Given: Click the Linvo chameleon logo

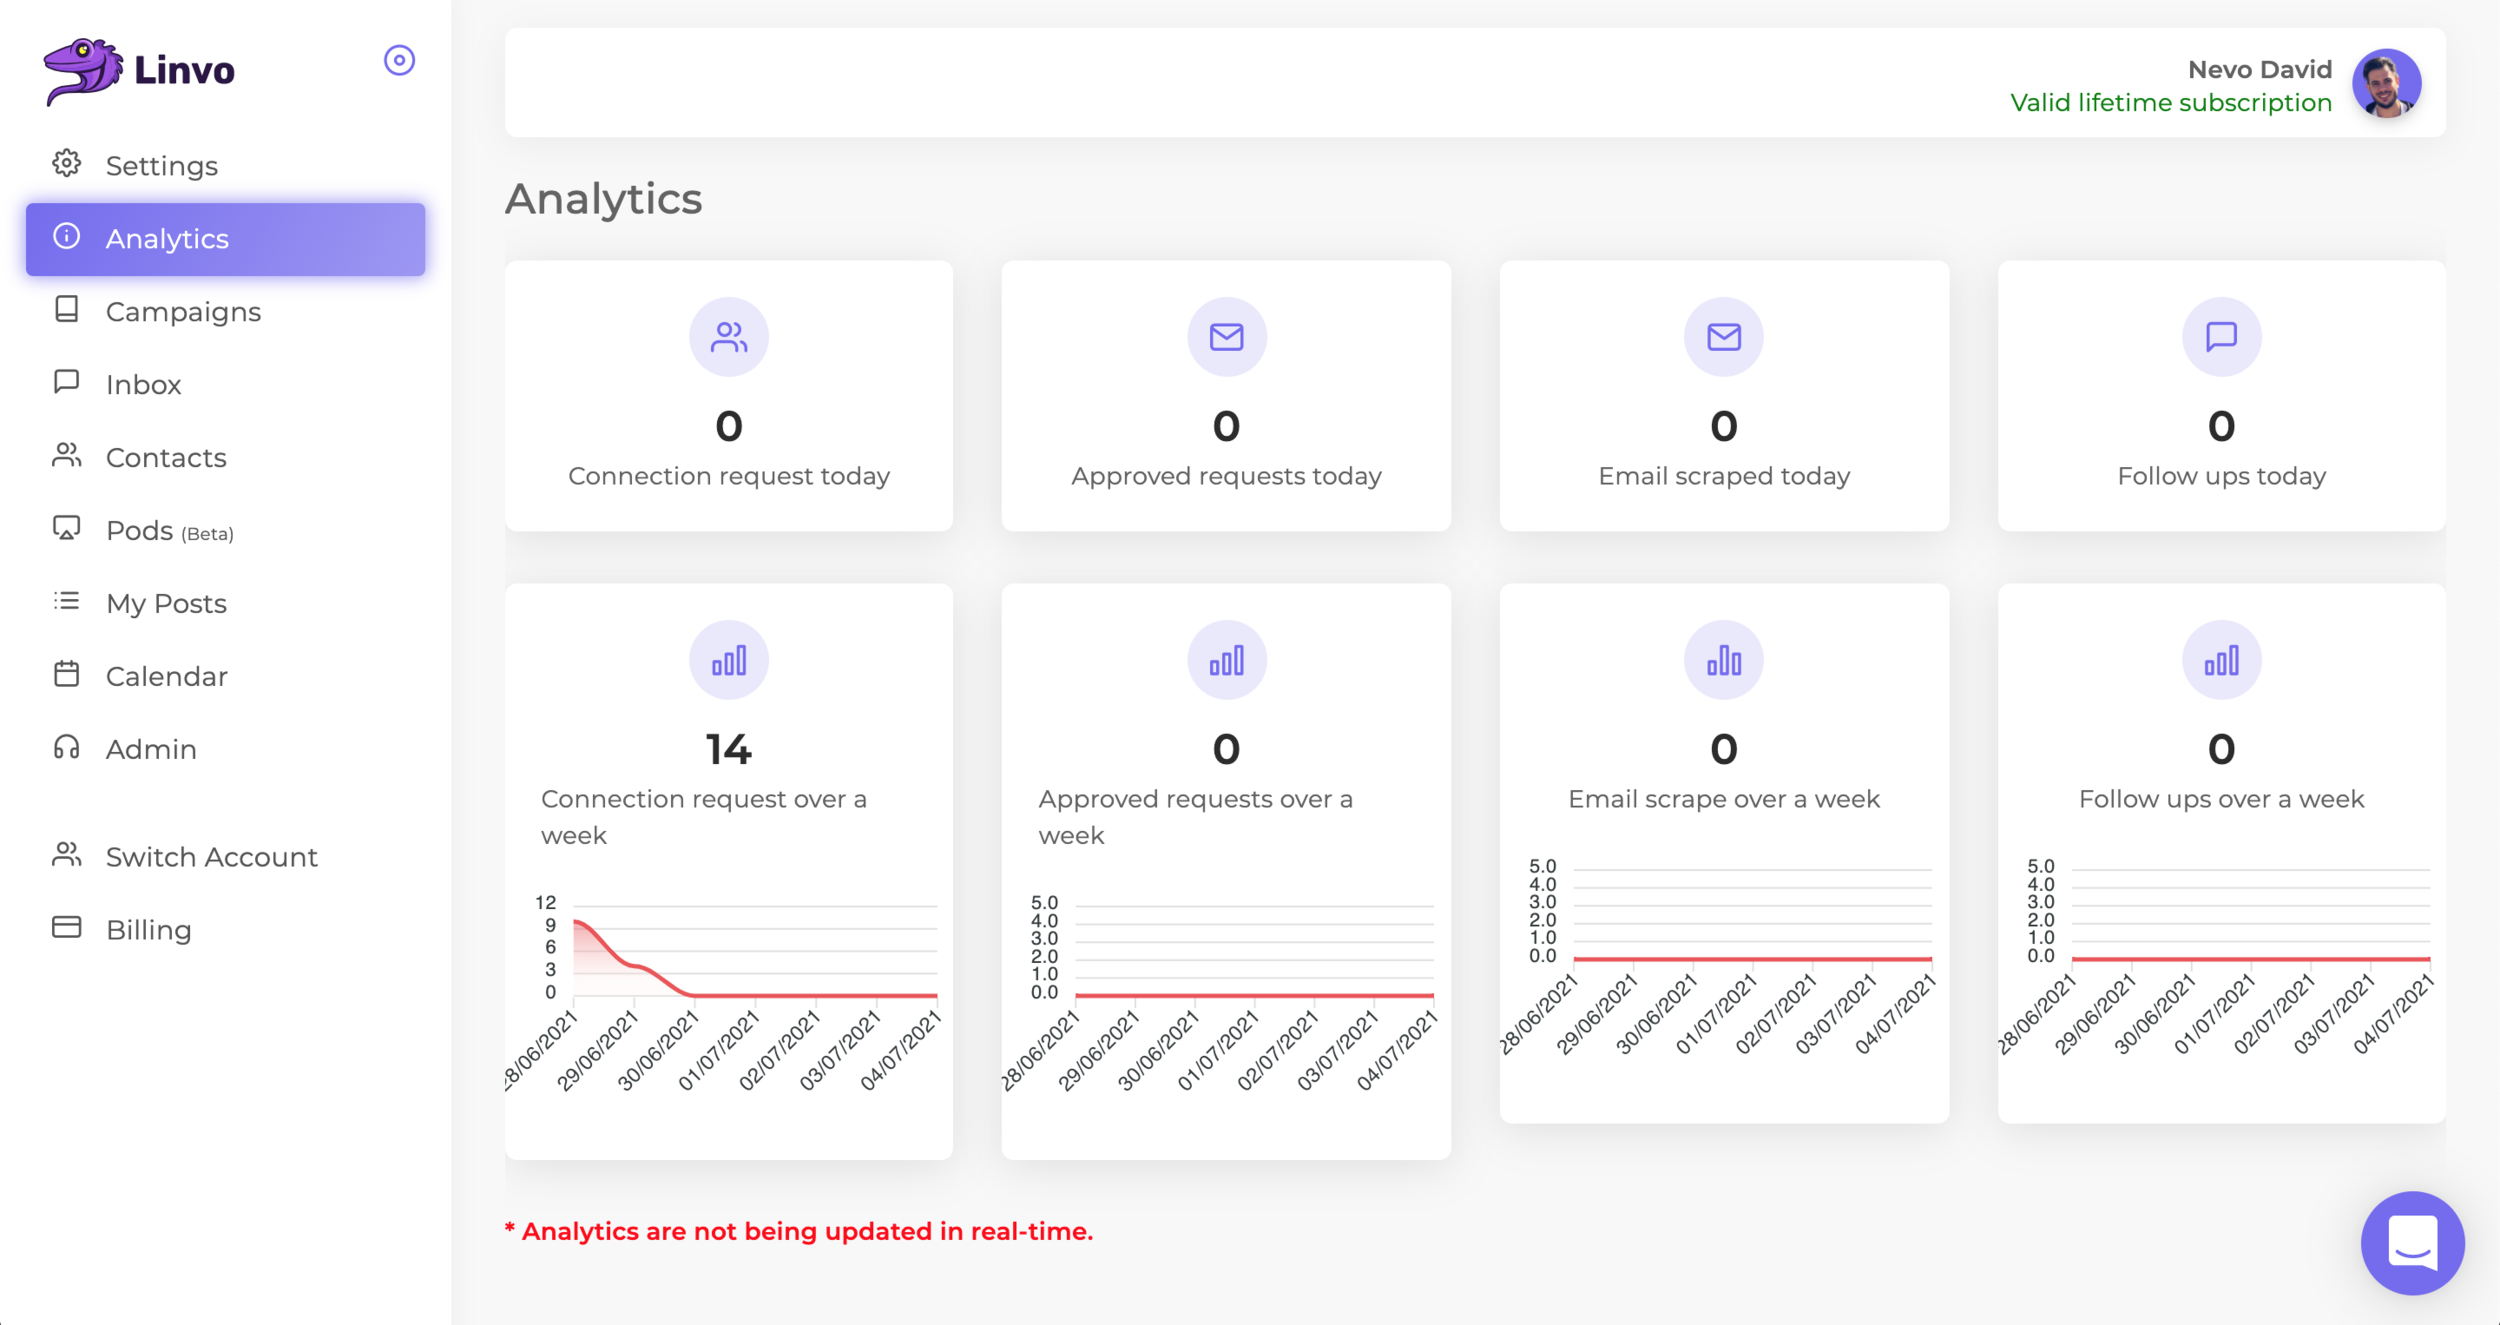Looking at the screenshot, I should click(x=83, y=70).
